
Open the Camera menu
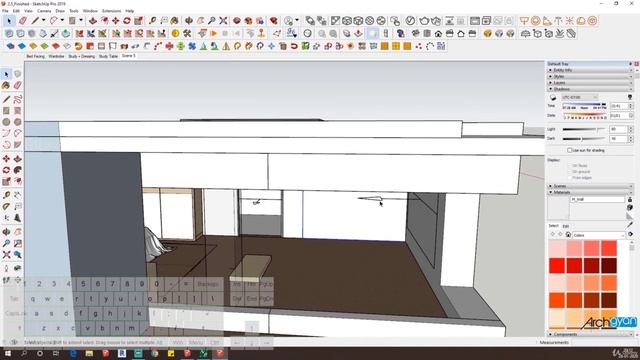pyautogui.click(x=44, y=11)
